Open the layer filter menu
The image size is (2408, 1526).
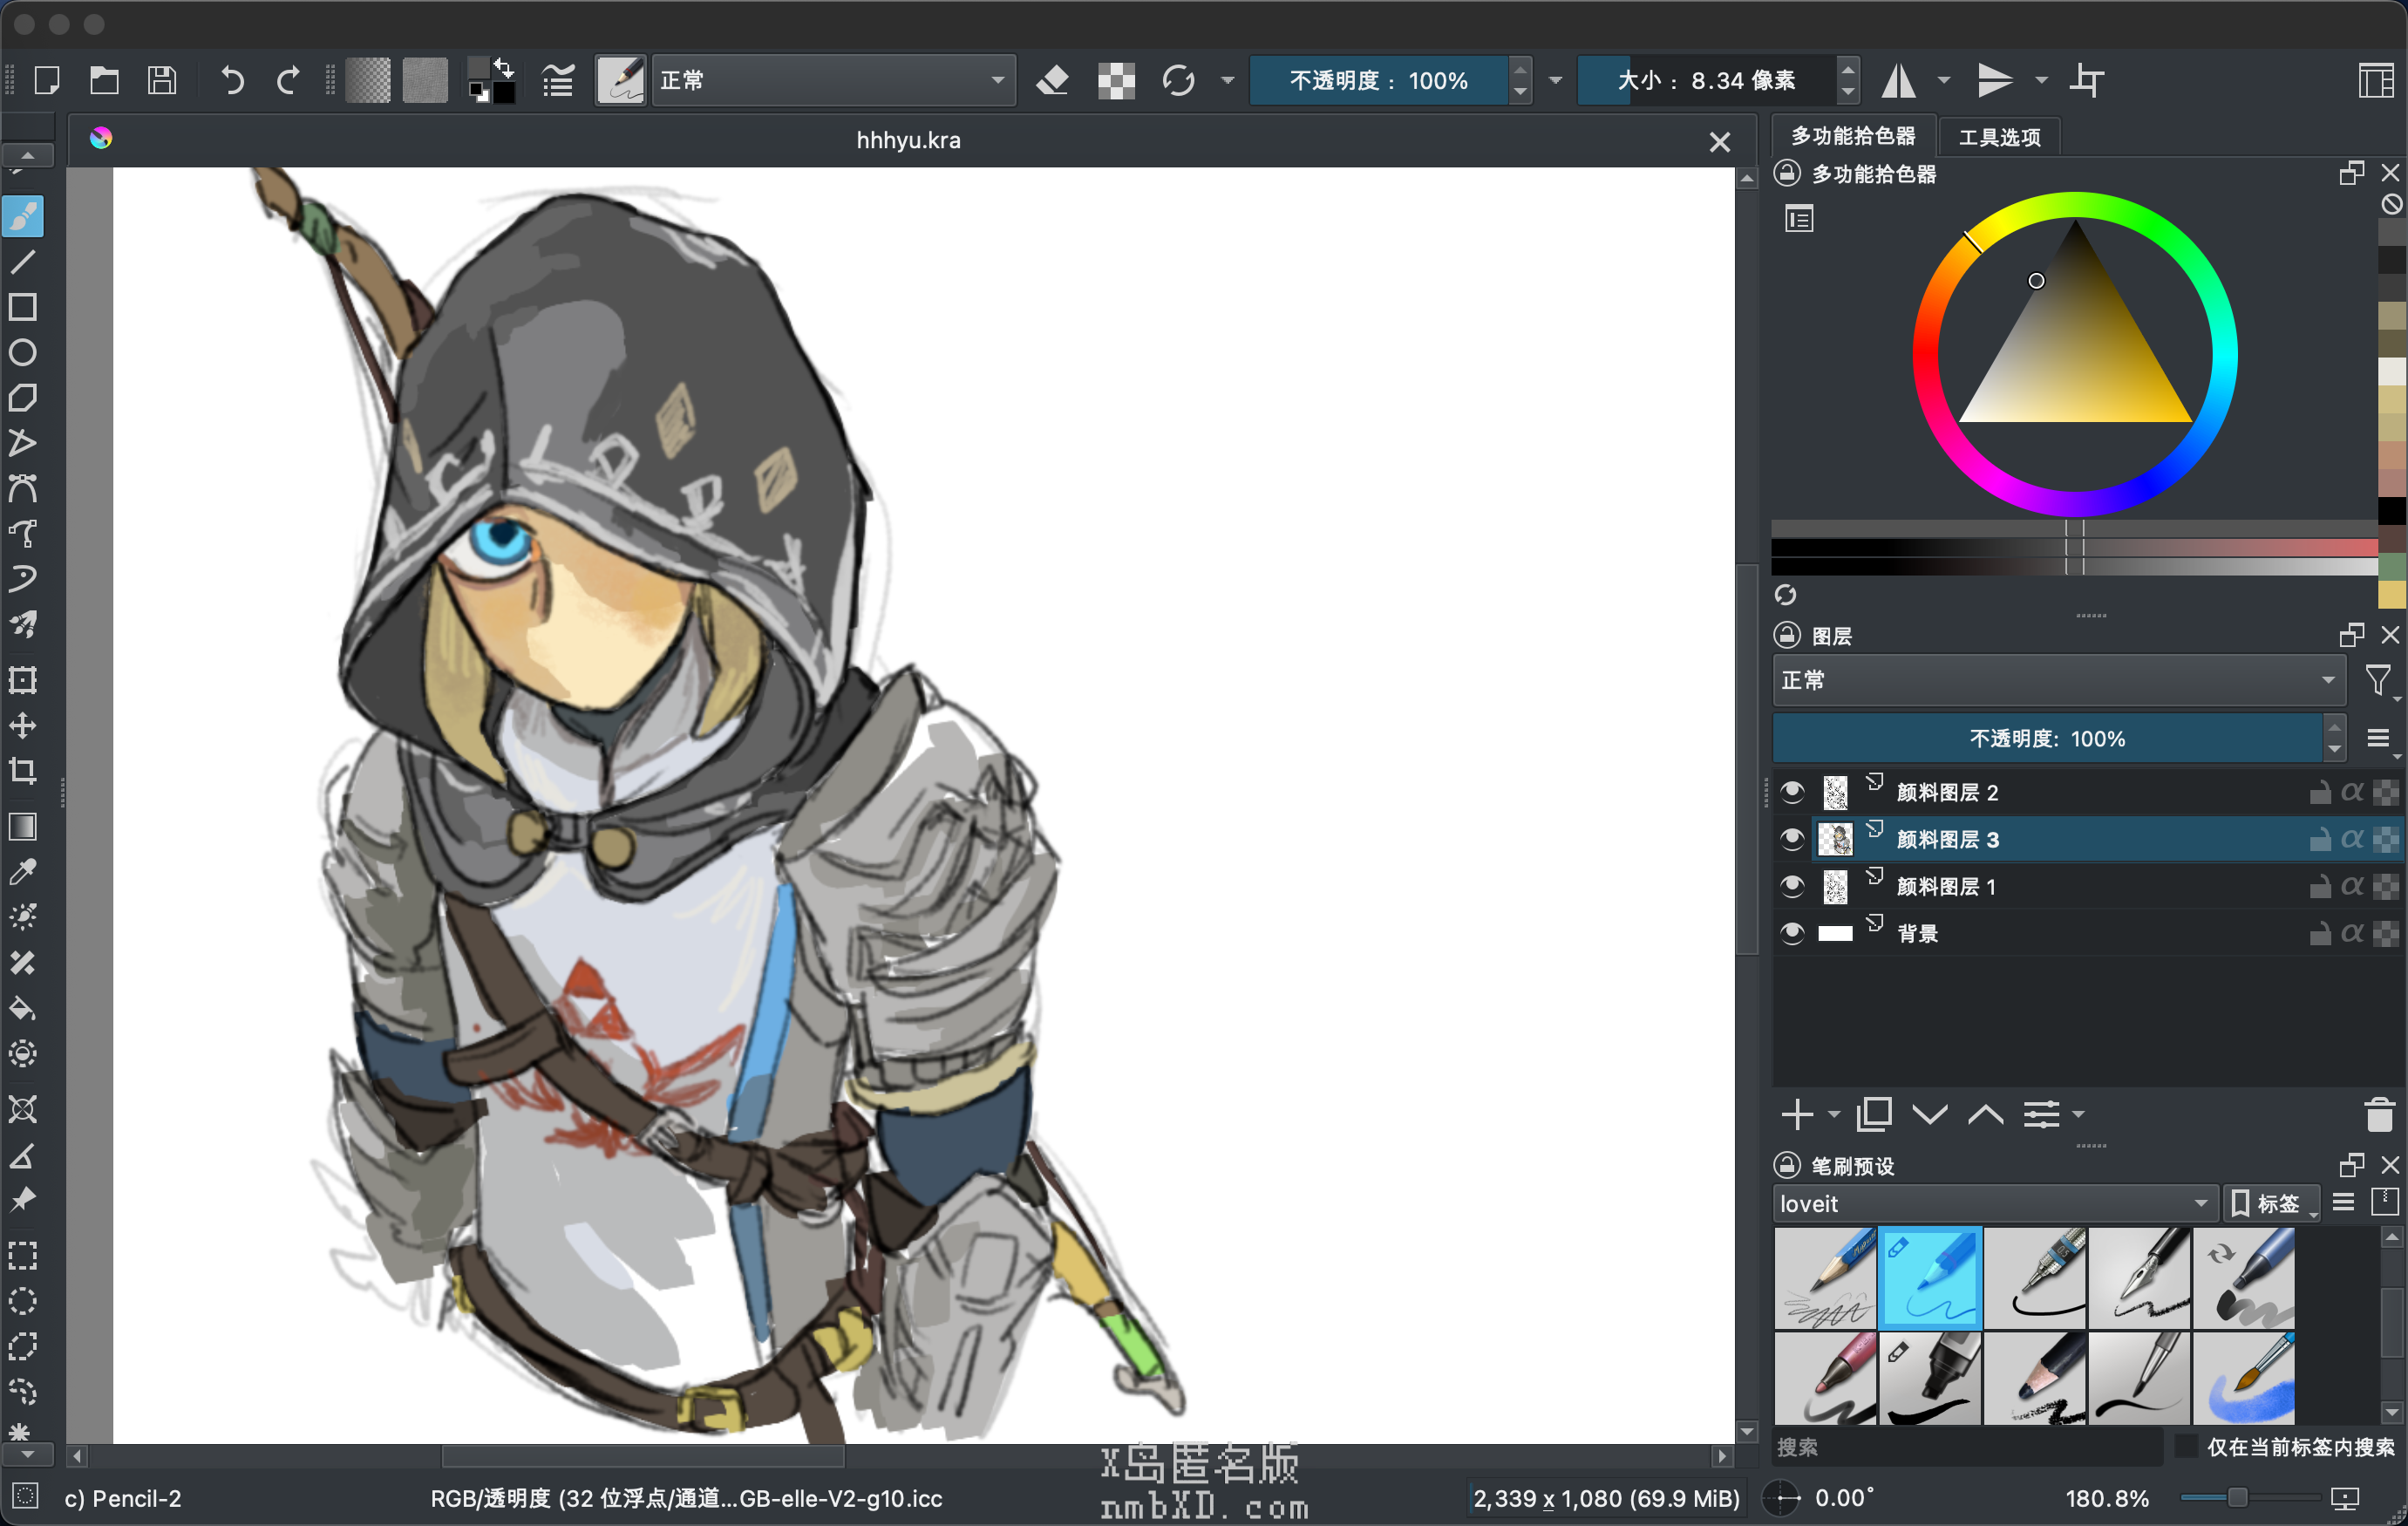click(x=2379, y=681)
